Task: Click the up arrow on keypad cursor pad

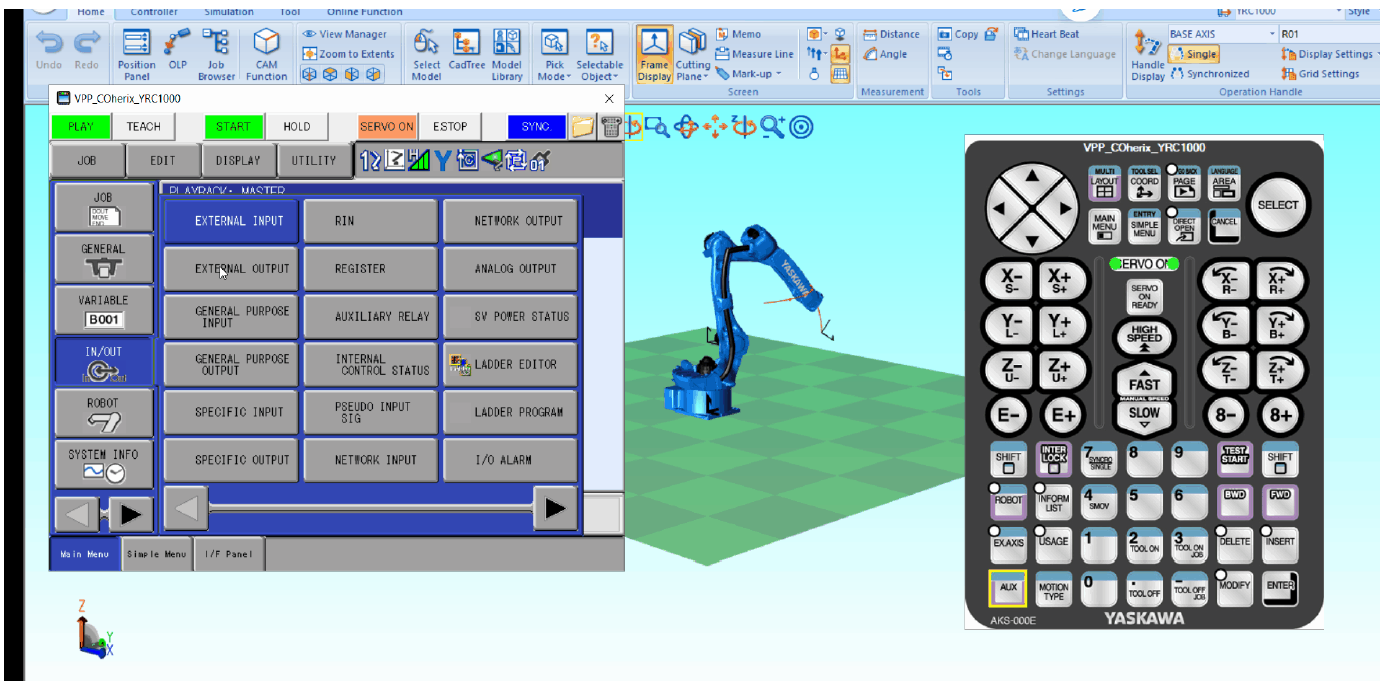Action: [1033, 177]
